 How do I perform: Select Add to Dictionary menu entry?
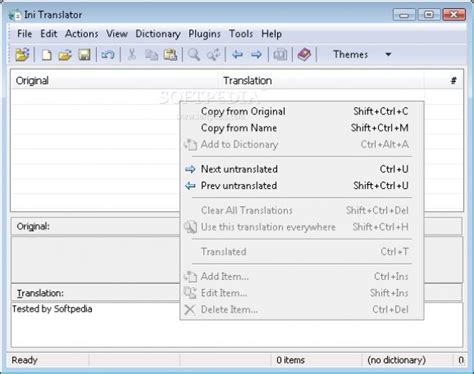tap(302, 145)
